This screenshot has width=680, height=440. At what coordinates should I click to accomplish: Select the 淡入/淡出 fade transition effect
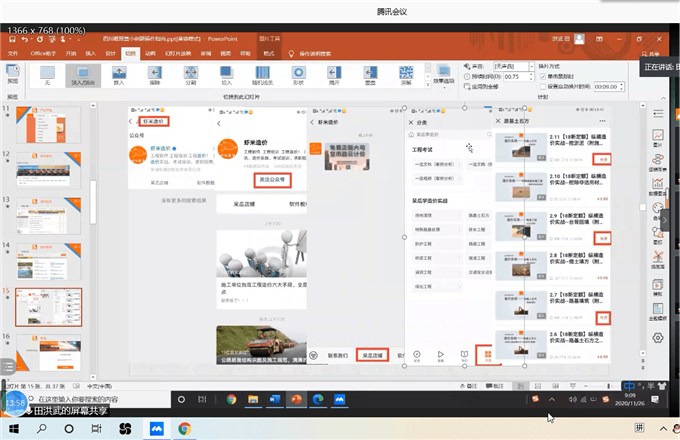click(x=83, y=75)
